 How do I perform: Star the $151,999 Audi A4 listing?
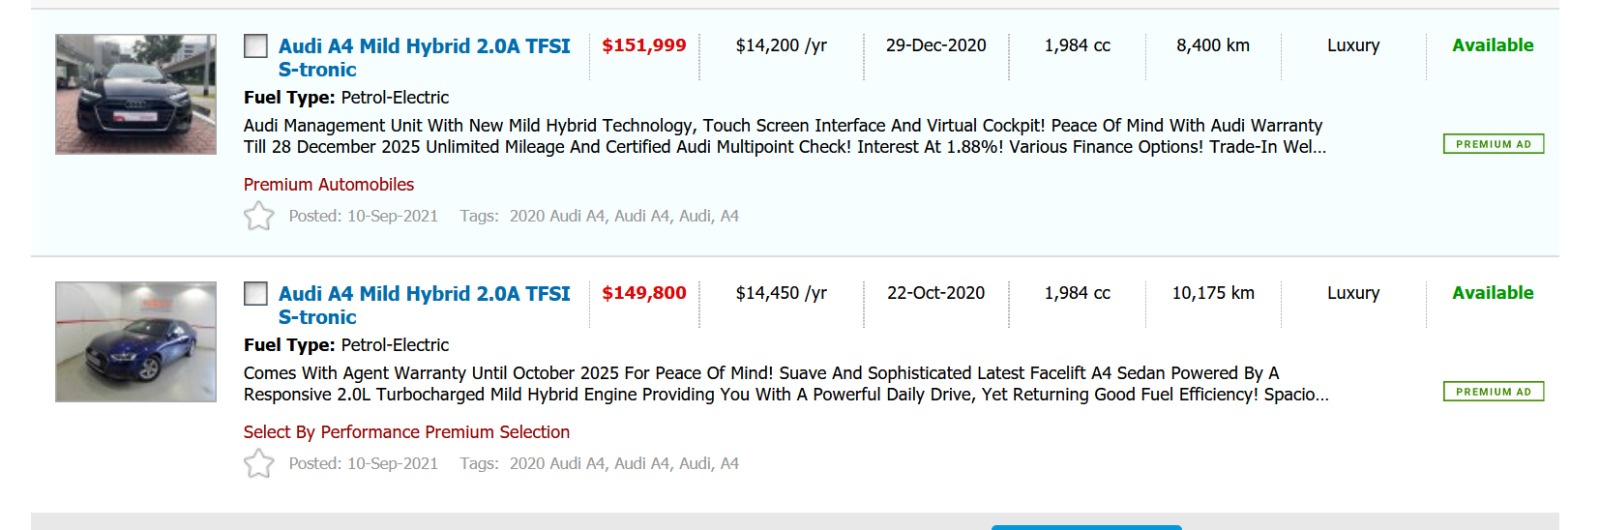(x=259, y=216)
